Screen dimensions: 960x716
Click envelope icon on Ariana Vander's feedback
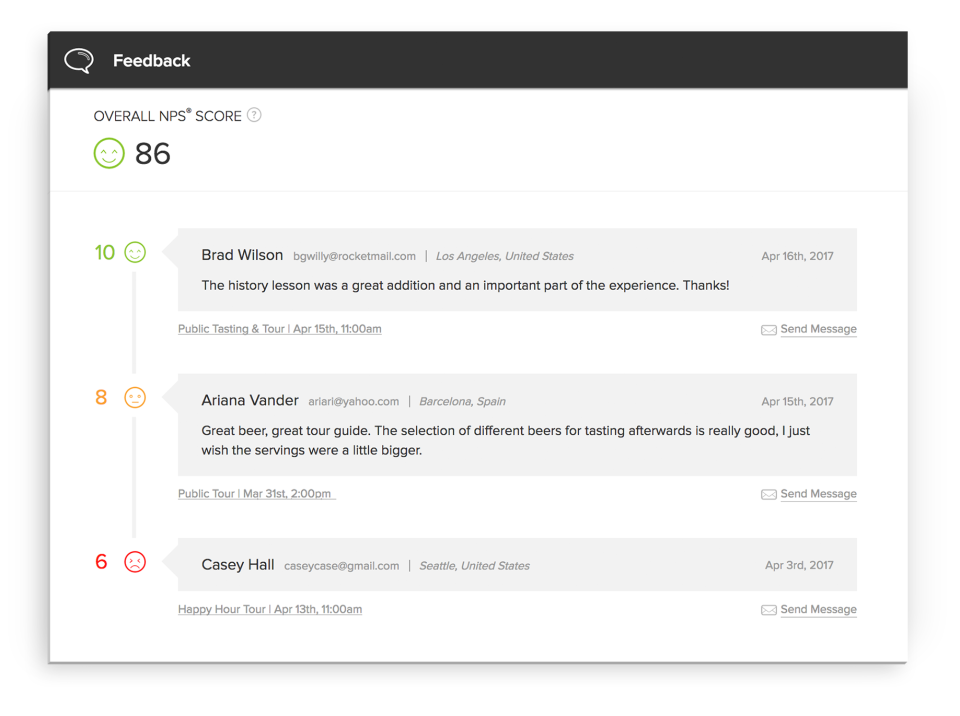768,495
